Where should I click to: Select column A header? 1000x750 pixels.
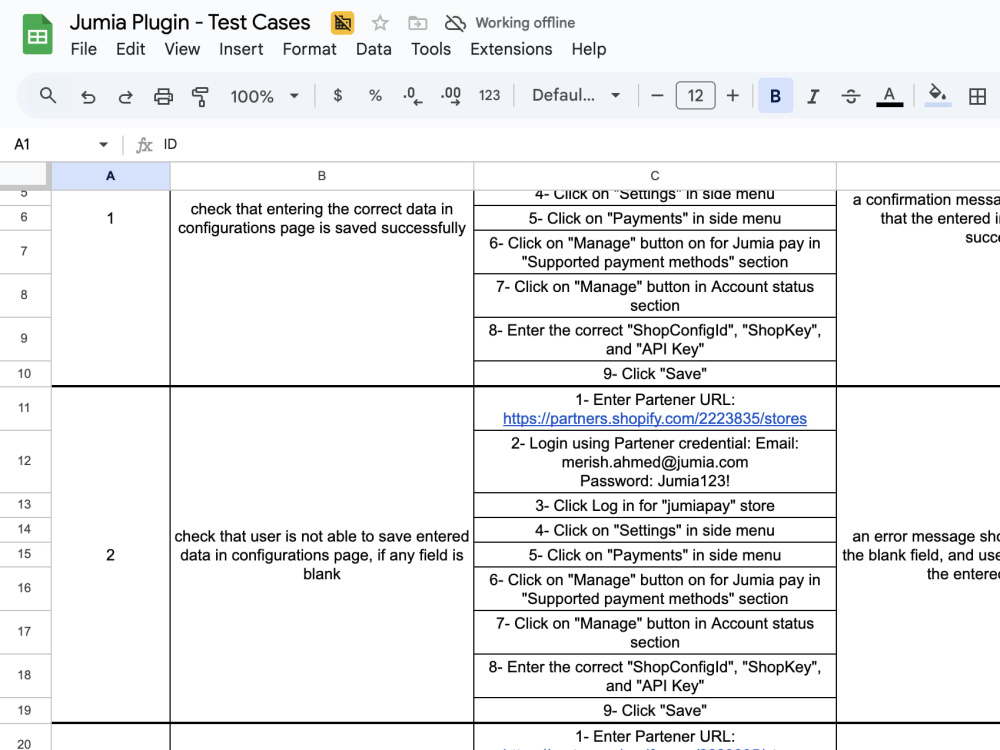pos(110,176)
